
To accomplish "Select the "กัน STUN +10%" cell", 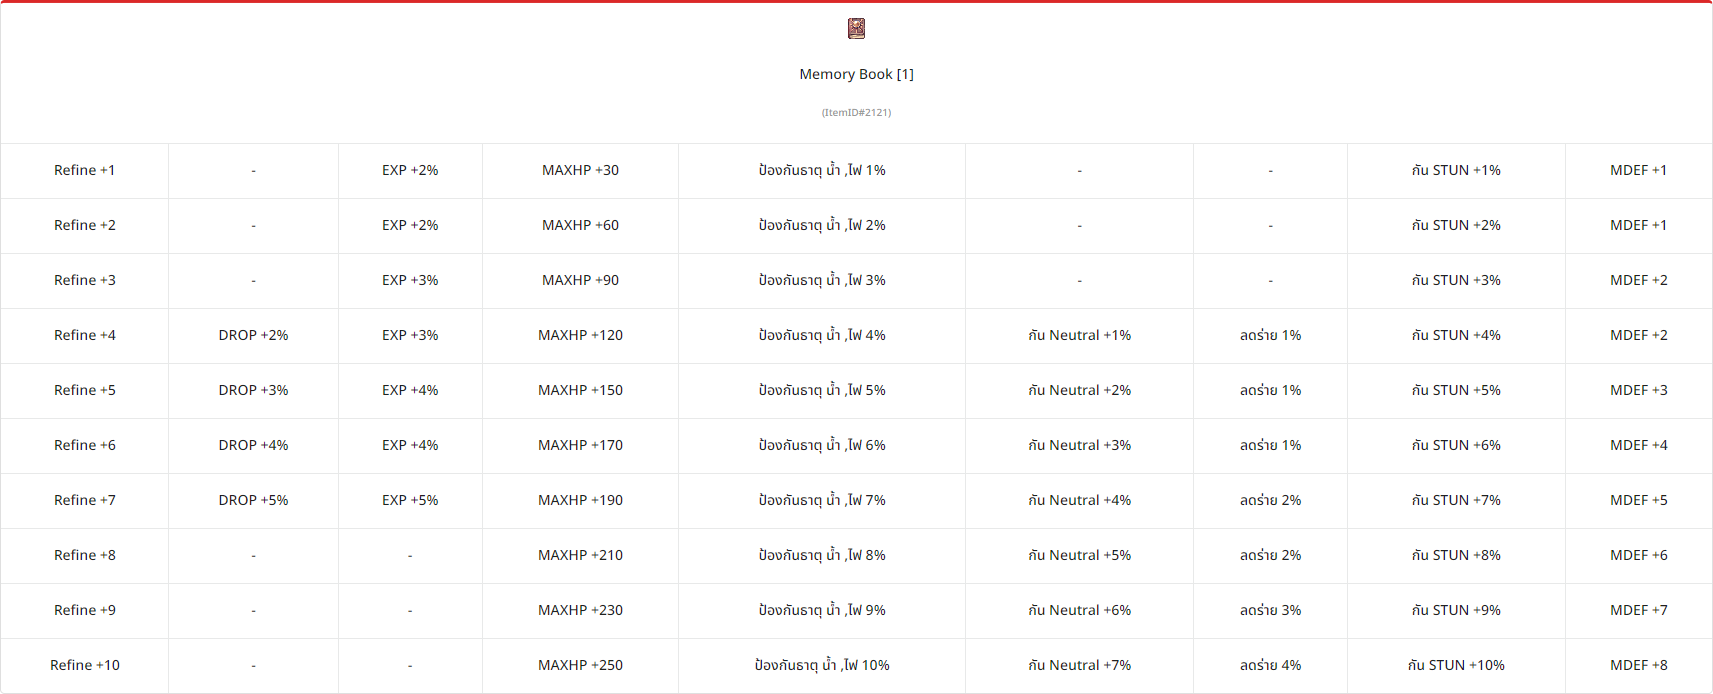I will point(1456,665).
